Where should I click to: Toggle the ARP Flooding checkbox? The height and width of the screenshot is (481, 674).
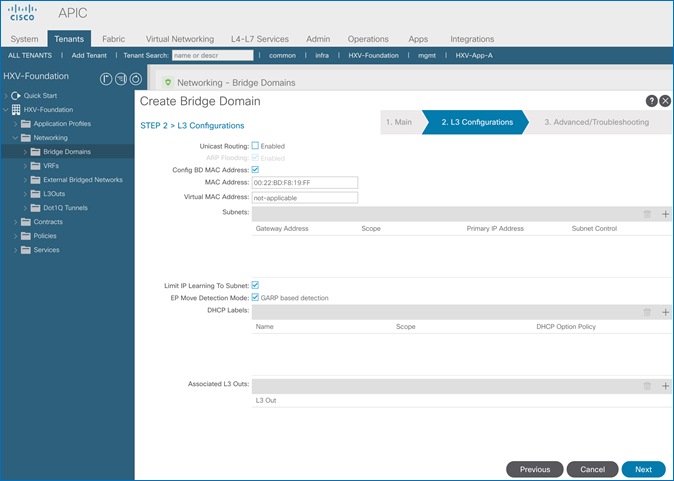[x=255, y=158]
